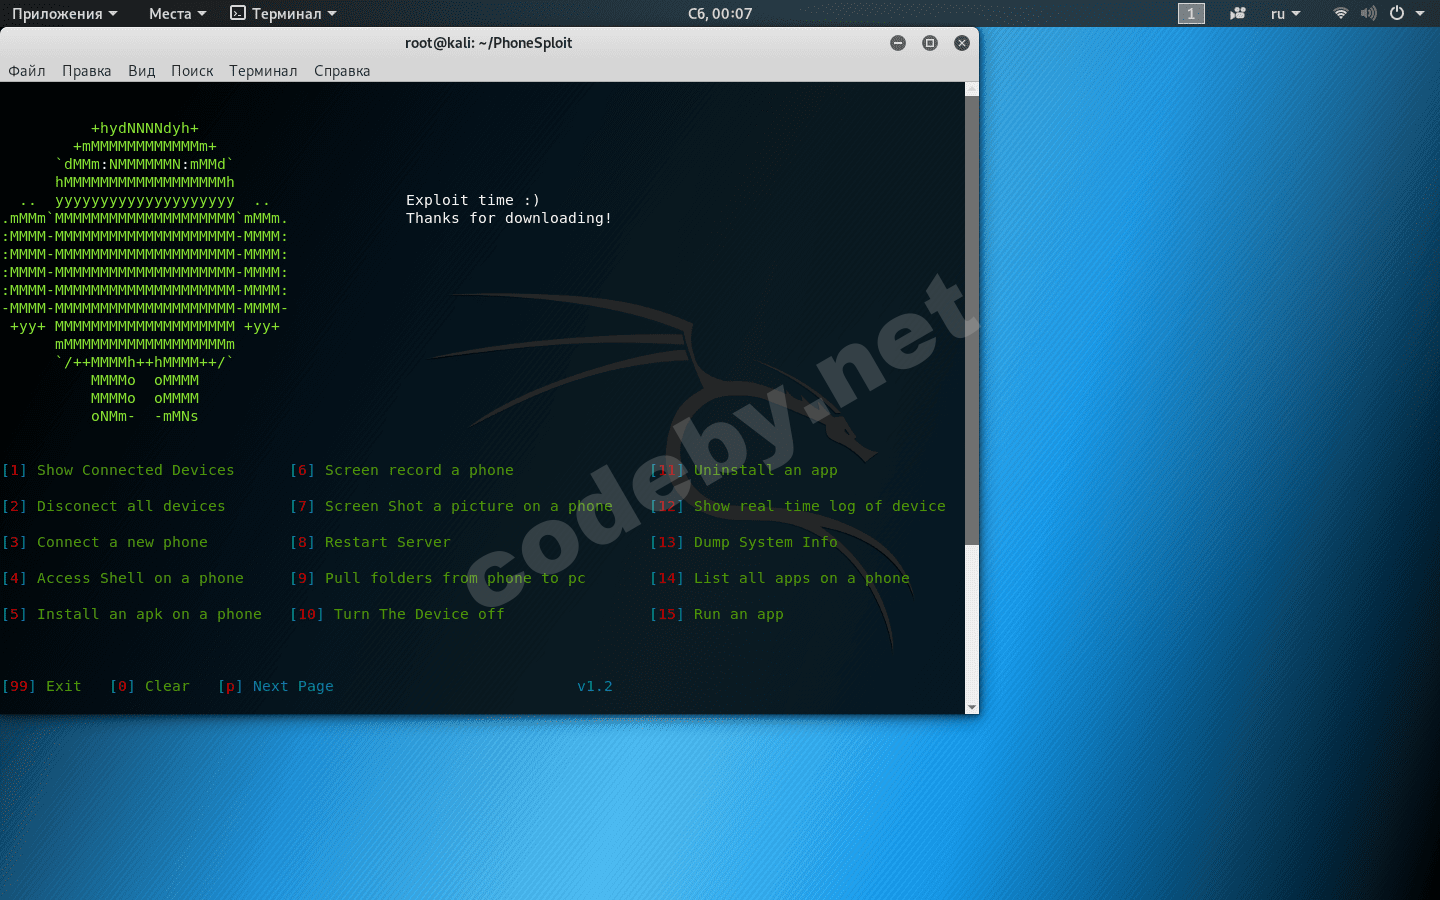Click the Wi-Fi network icon
Screen dimensions: 1440x900
click(1341, 14)
